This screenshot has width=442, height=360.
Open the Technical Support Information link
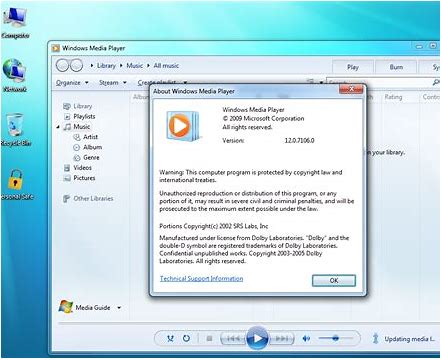(201, 278)
